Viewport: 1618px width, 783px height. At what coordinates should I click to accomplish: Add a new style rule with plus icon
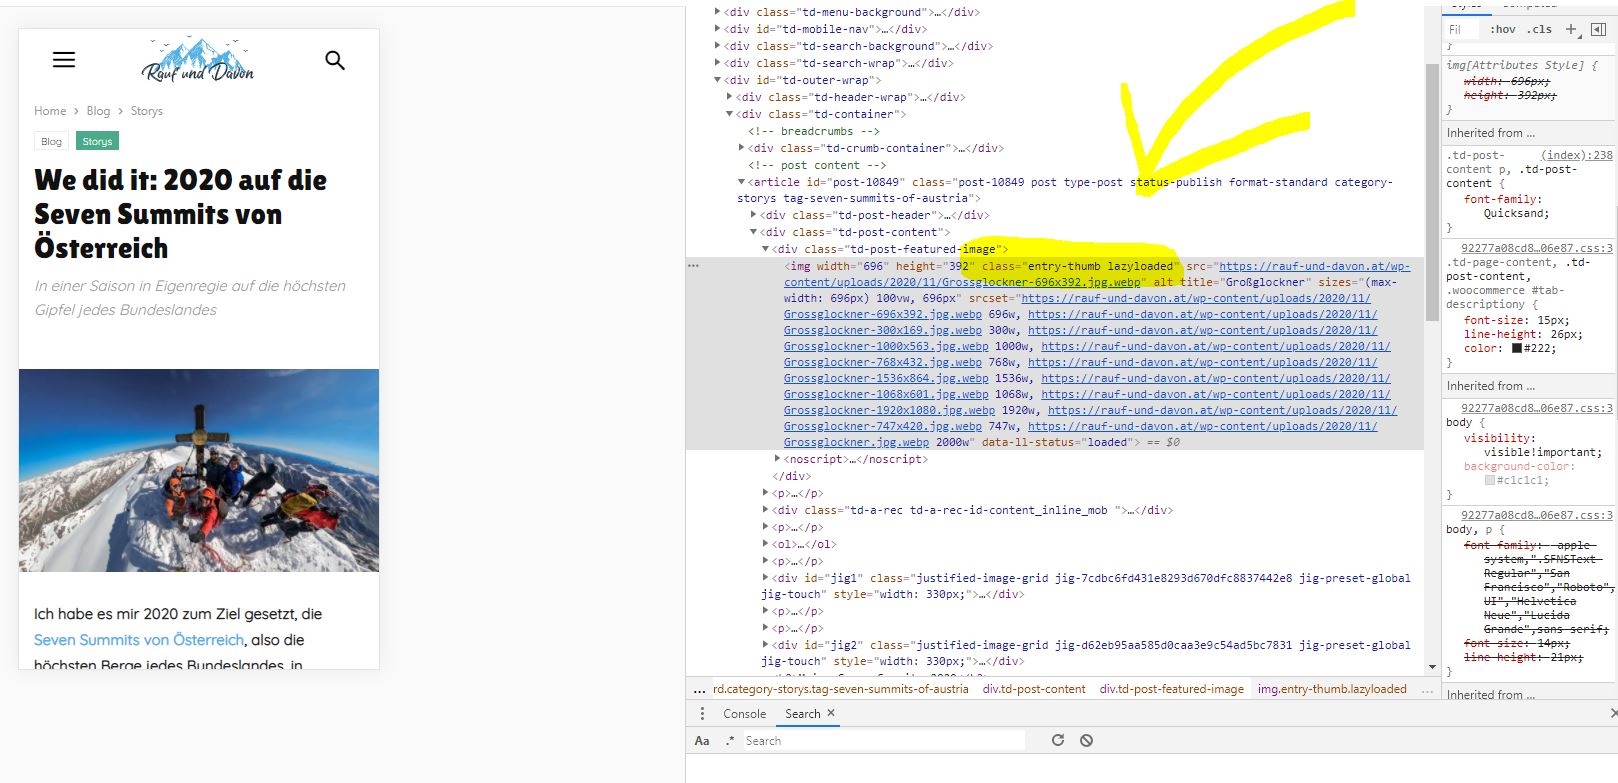click(1571, 29)
